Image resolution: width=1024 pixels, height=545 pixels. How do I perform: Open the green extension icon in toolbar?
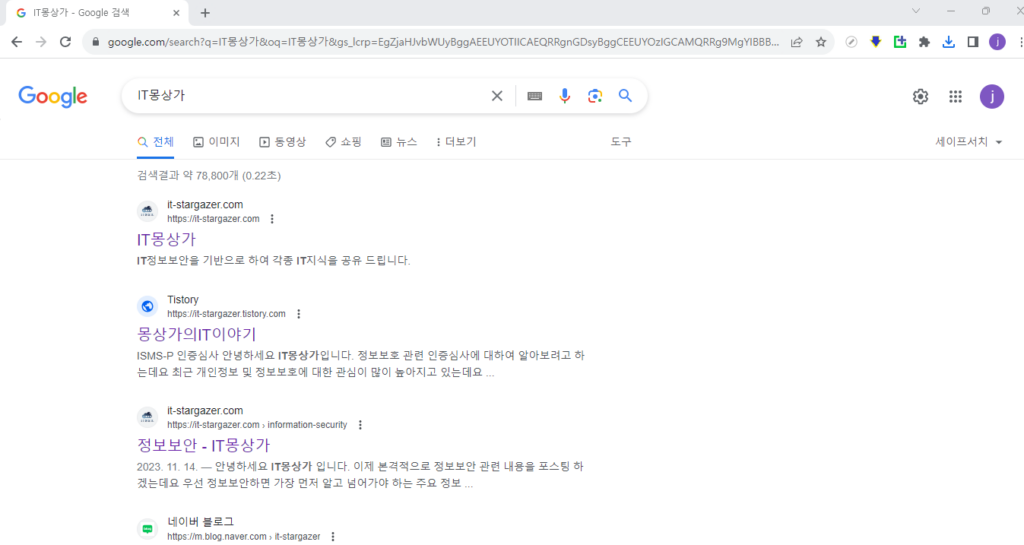coord(900,42)
